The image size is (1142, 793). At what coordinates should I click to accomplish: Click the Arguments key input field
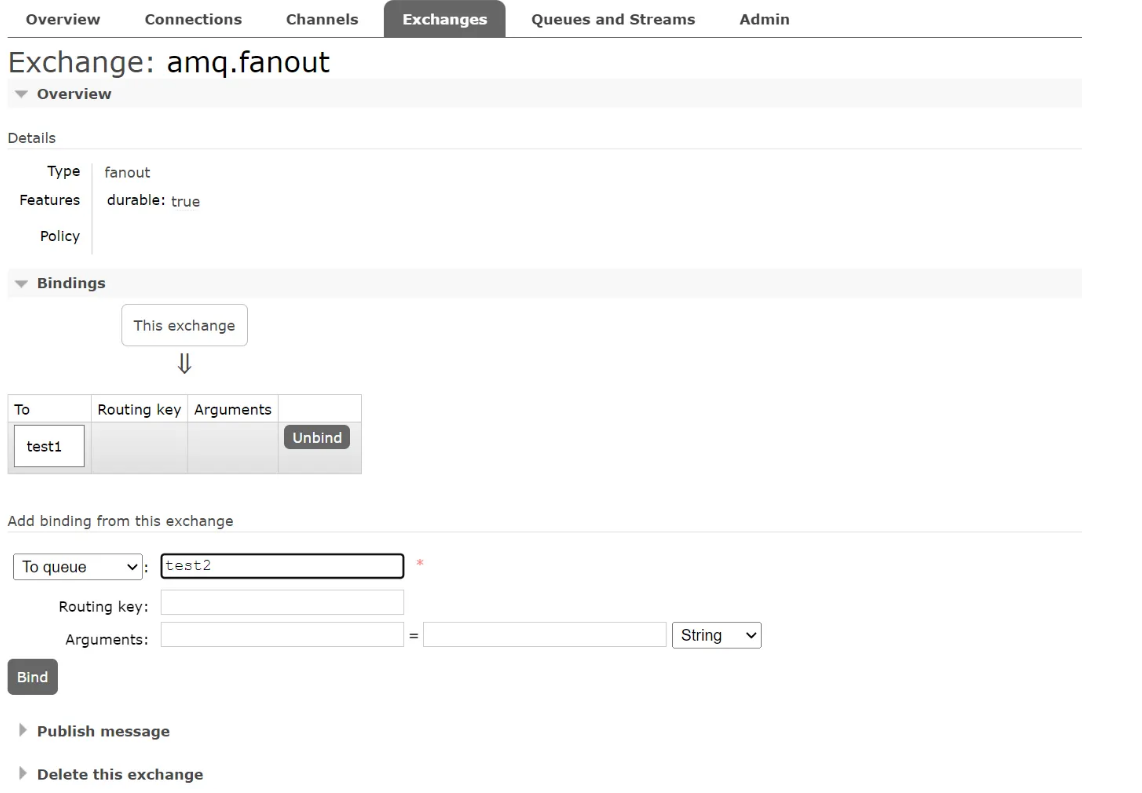click(x=282, y=635)
